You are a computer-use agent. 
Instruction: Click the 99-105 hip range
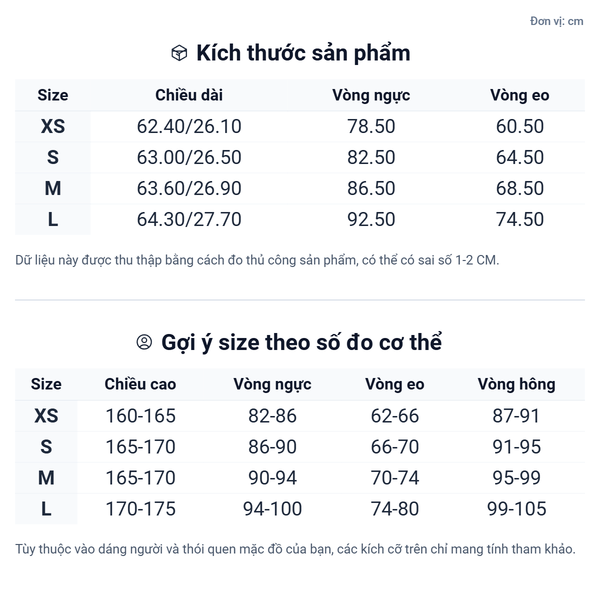(x=516, y=509)
